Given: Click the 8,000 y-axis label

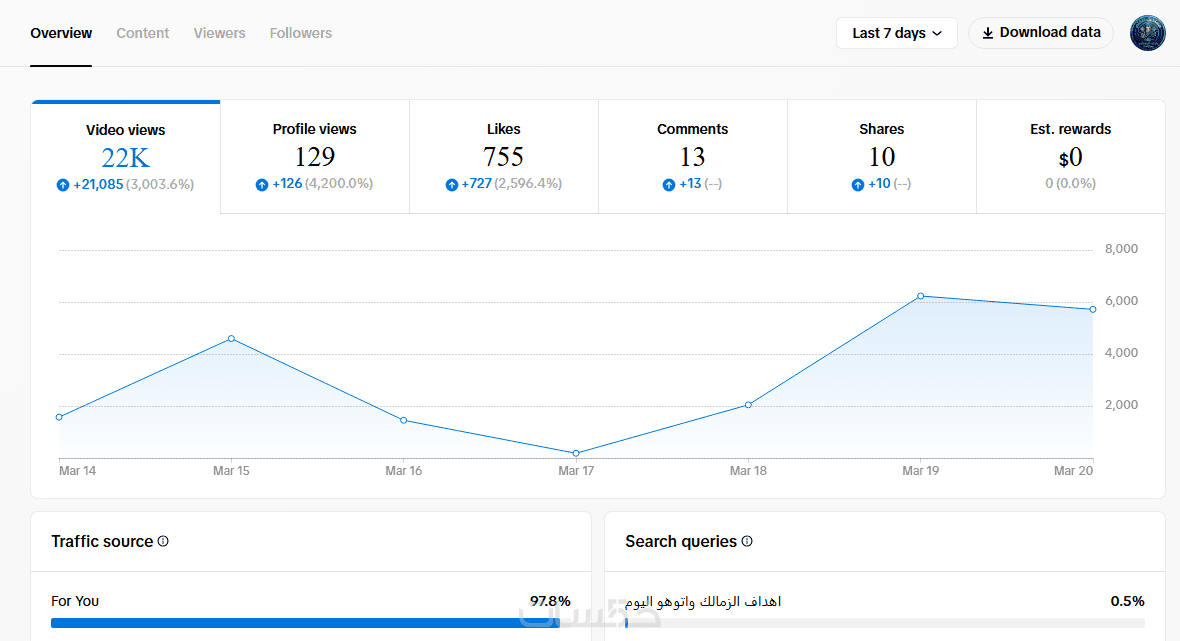Looking at the screenshot, I should (1121, 249).
